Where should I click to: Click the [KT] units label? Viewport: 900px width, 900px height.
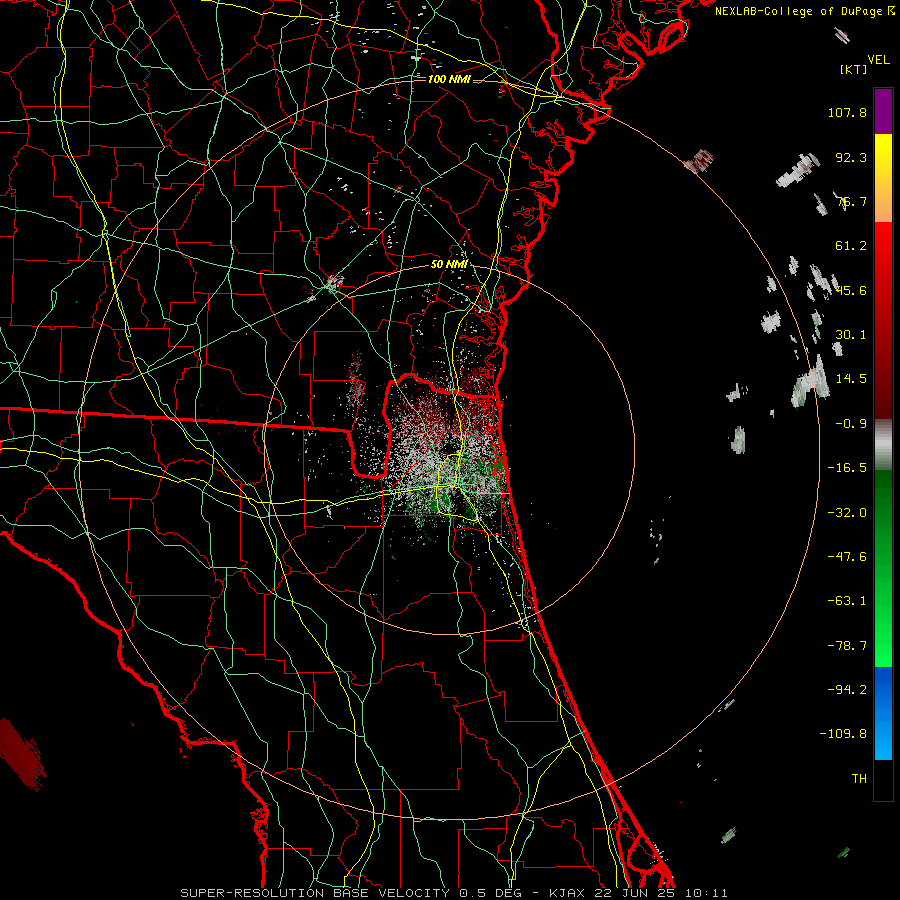click(854, 69)
